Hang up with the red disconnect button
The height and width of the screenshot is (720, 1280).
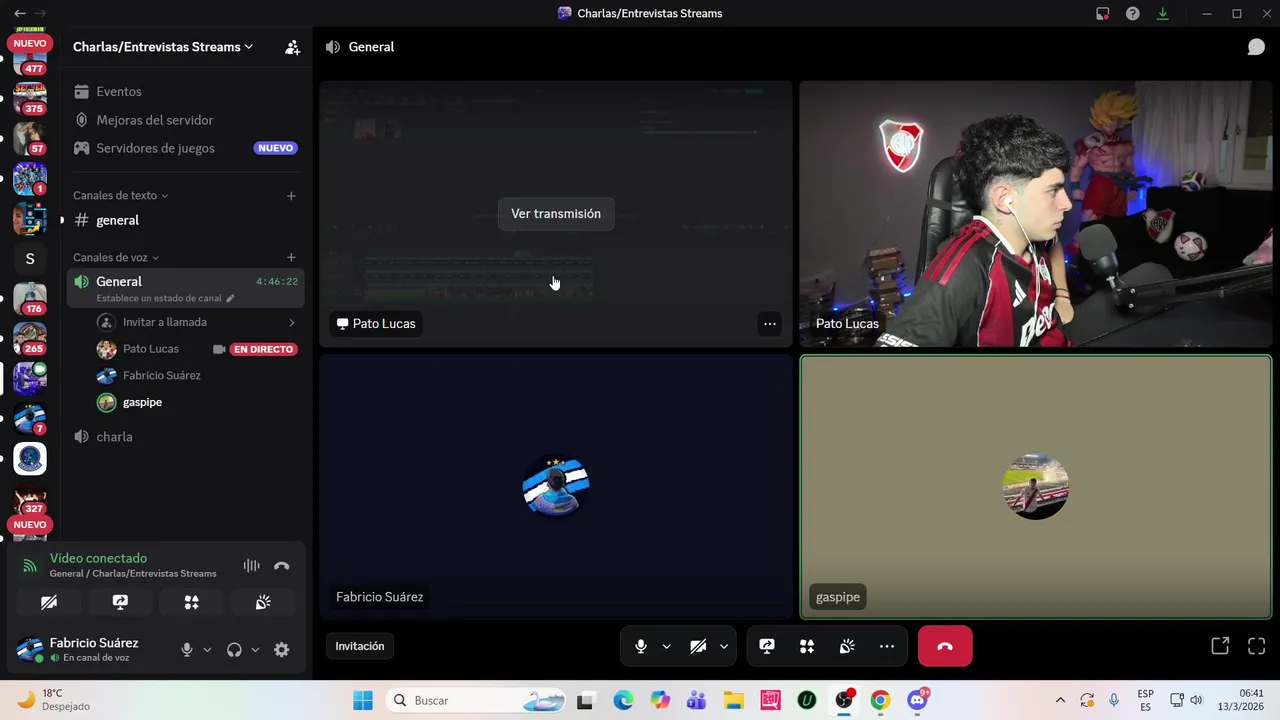(x=945, y=646)
